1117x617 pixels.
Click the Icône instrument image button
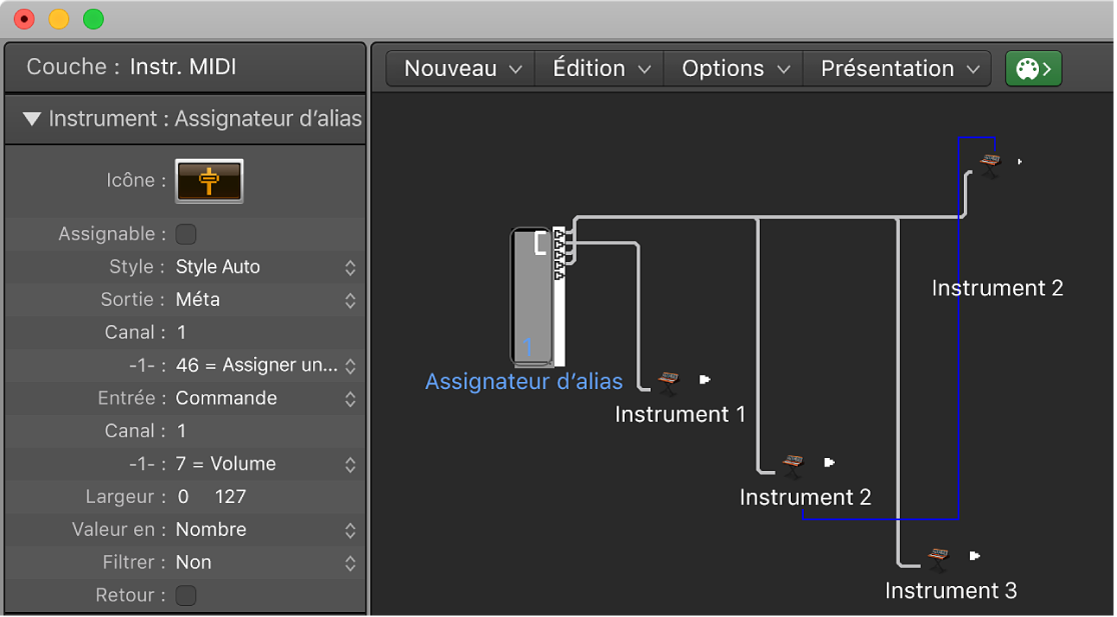click(x=209, y=181)
